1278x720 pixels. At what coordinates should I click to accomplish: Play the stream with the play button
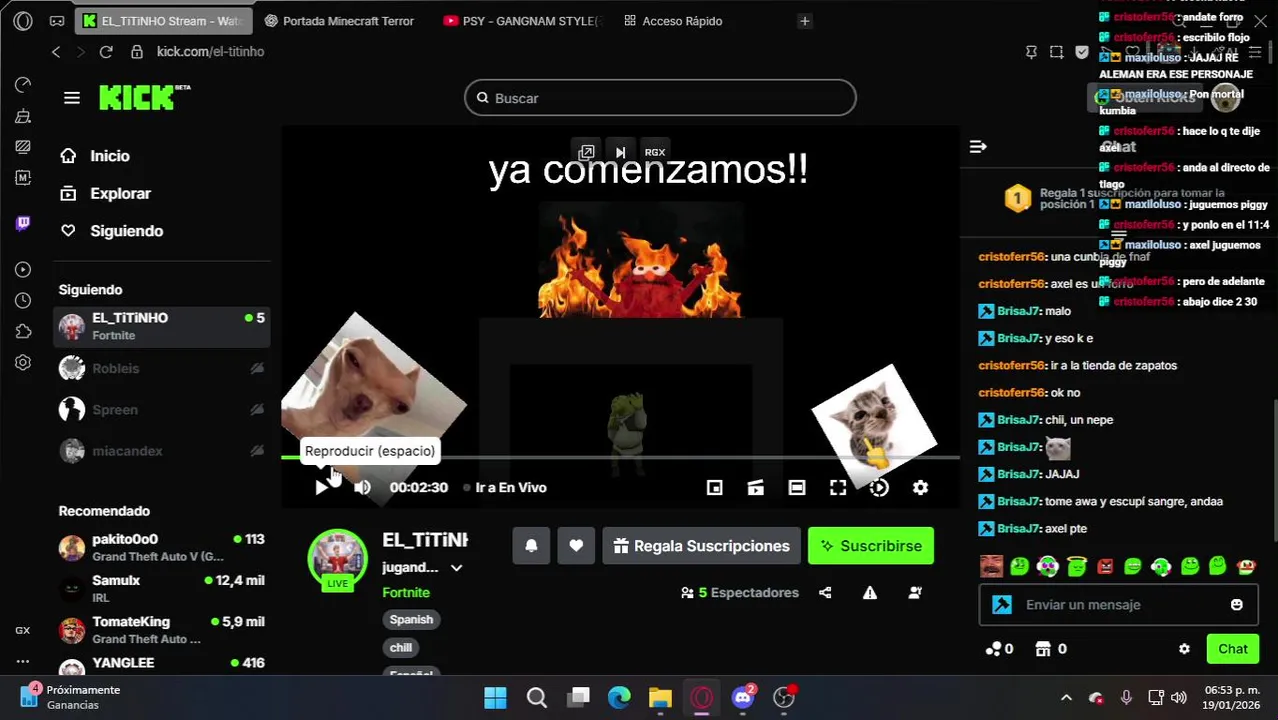coord(321,487)
